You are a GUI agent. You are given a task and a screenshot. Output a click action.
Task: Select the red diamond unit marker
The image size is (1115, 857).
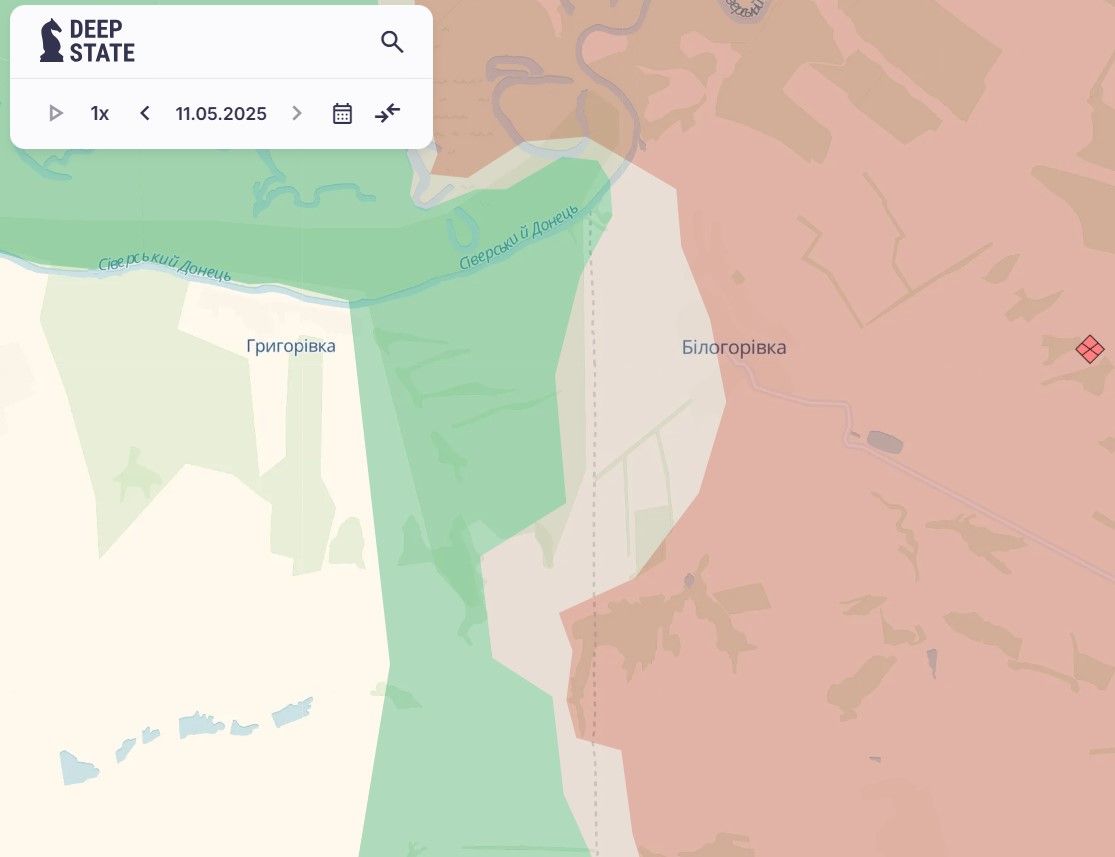point(1089,349)
